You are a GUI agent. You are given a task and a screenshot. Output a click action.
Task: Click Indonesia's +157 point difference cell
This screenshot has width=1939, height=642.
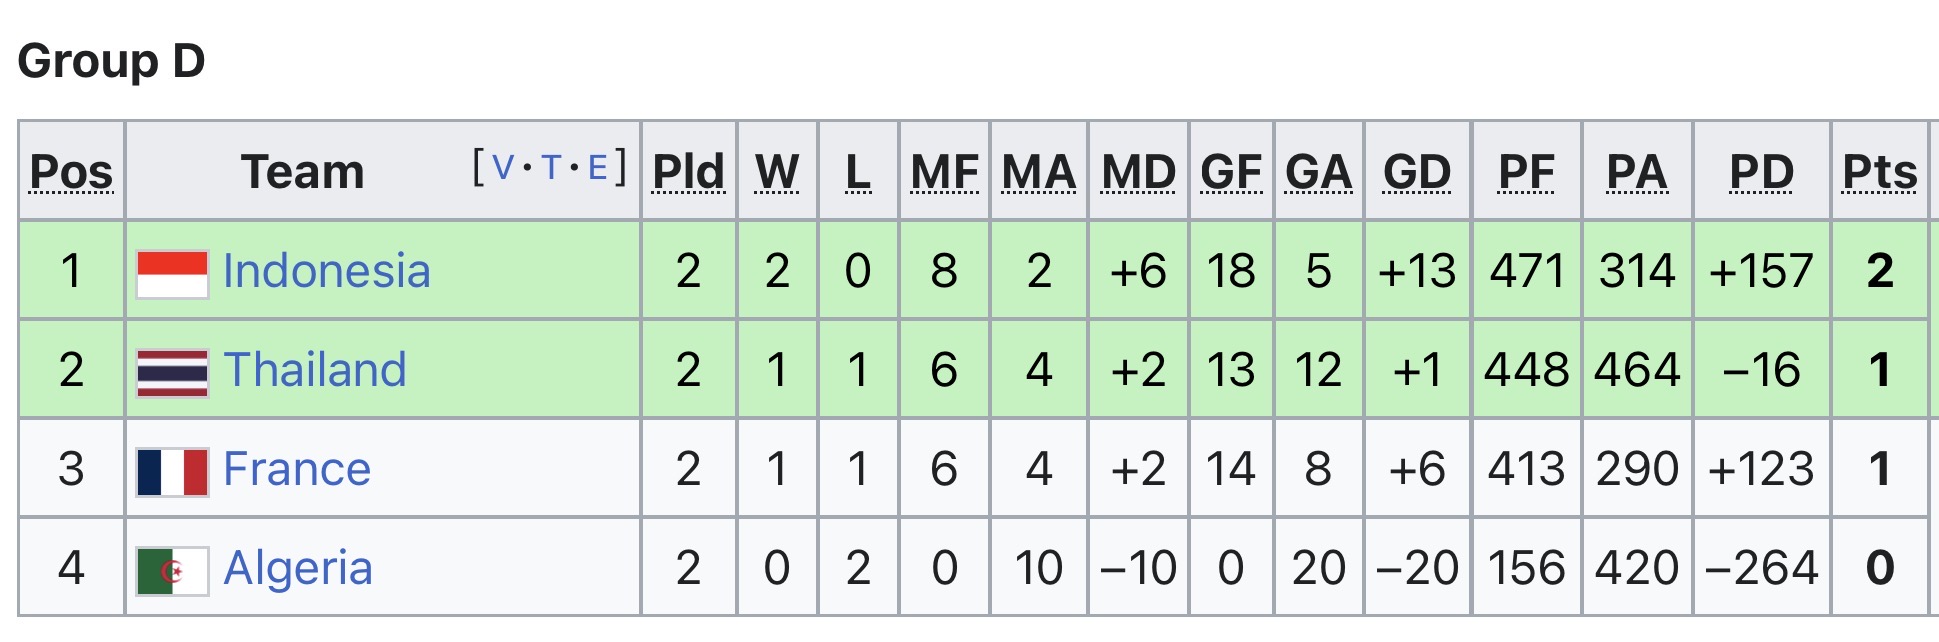pos(1761,271)
